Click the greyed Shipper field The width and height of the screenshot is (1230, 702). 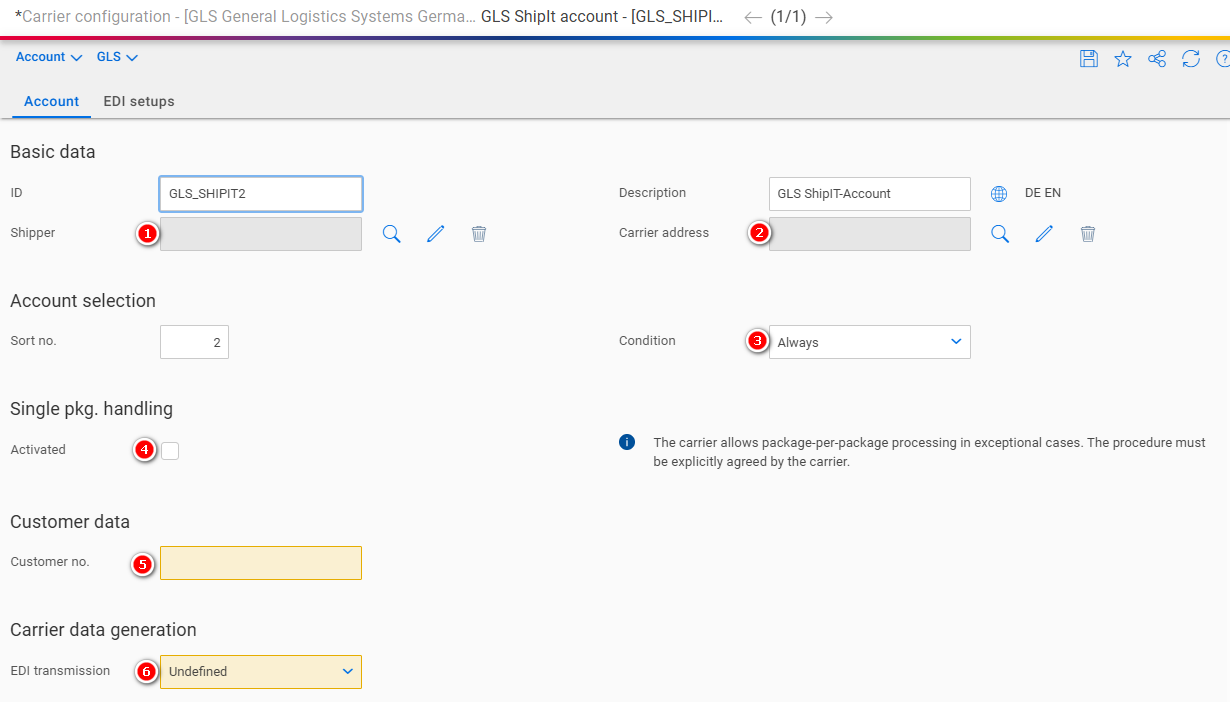click(261, 234)
